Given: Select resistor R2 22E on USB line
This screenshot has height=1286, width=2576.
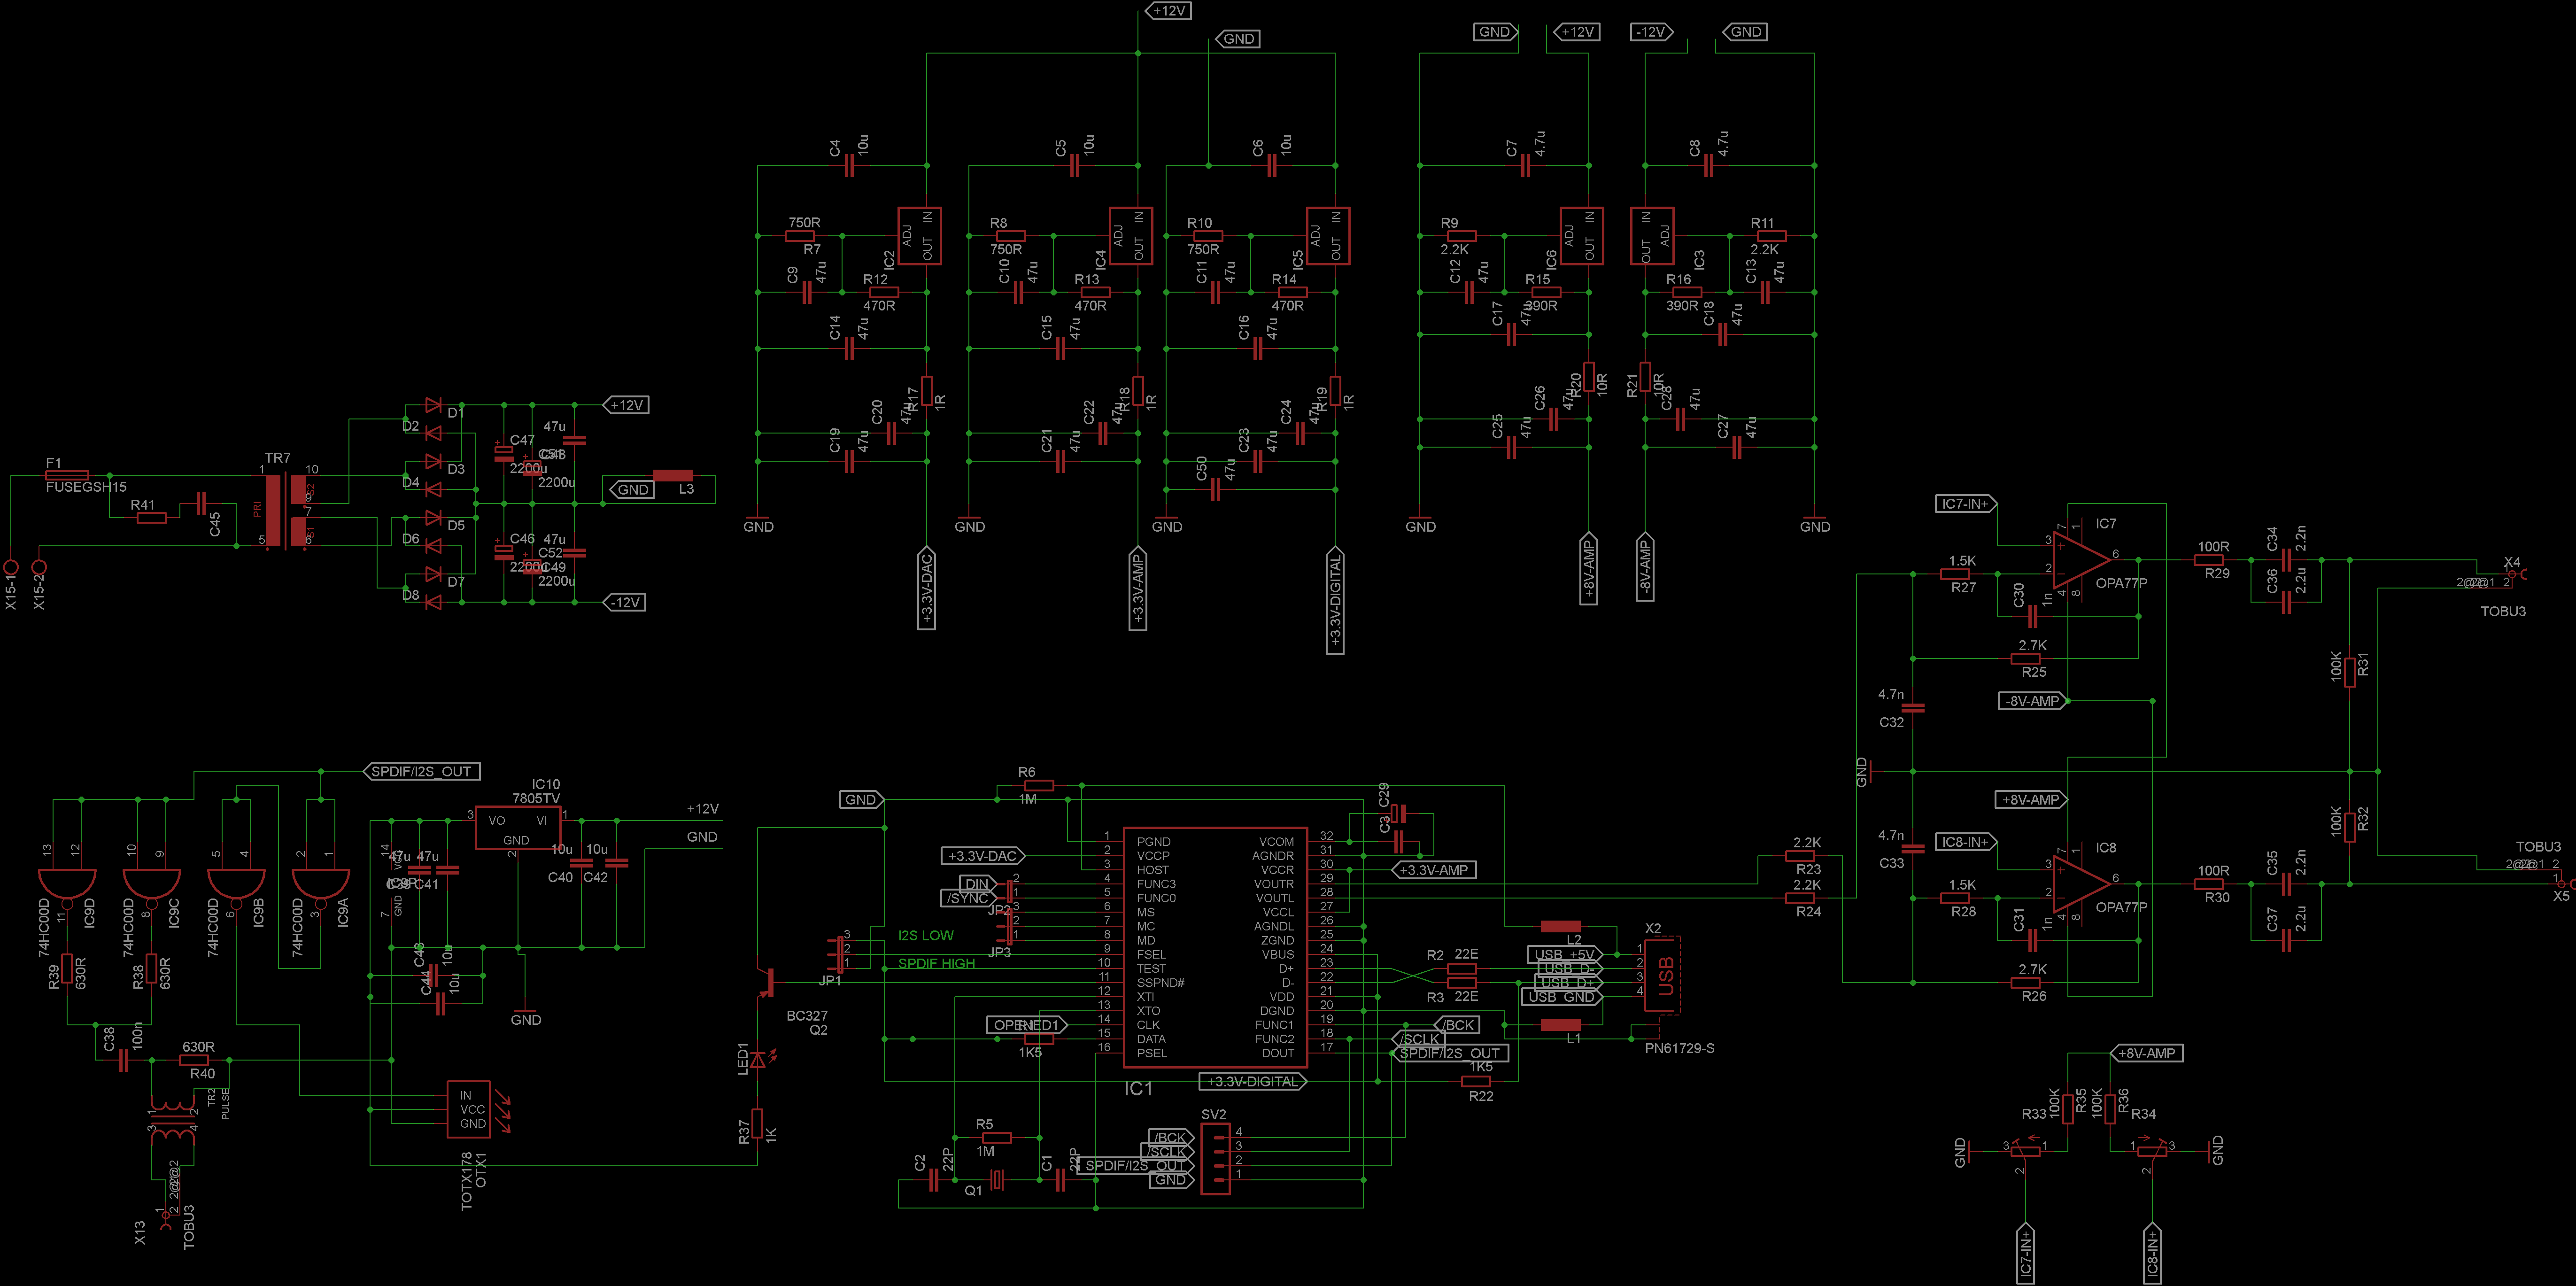Looking at the screenshot, I should pos(1462,968).
